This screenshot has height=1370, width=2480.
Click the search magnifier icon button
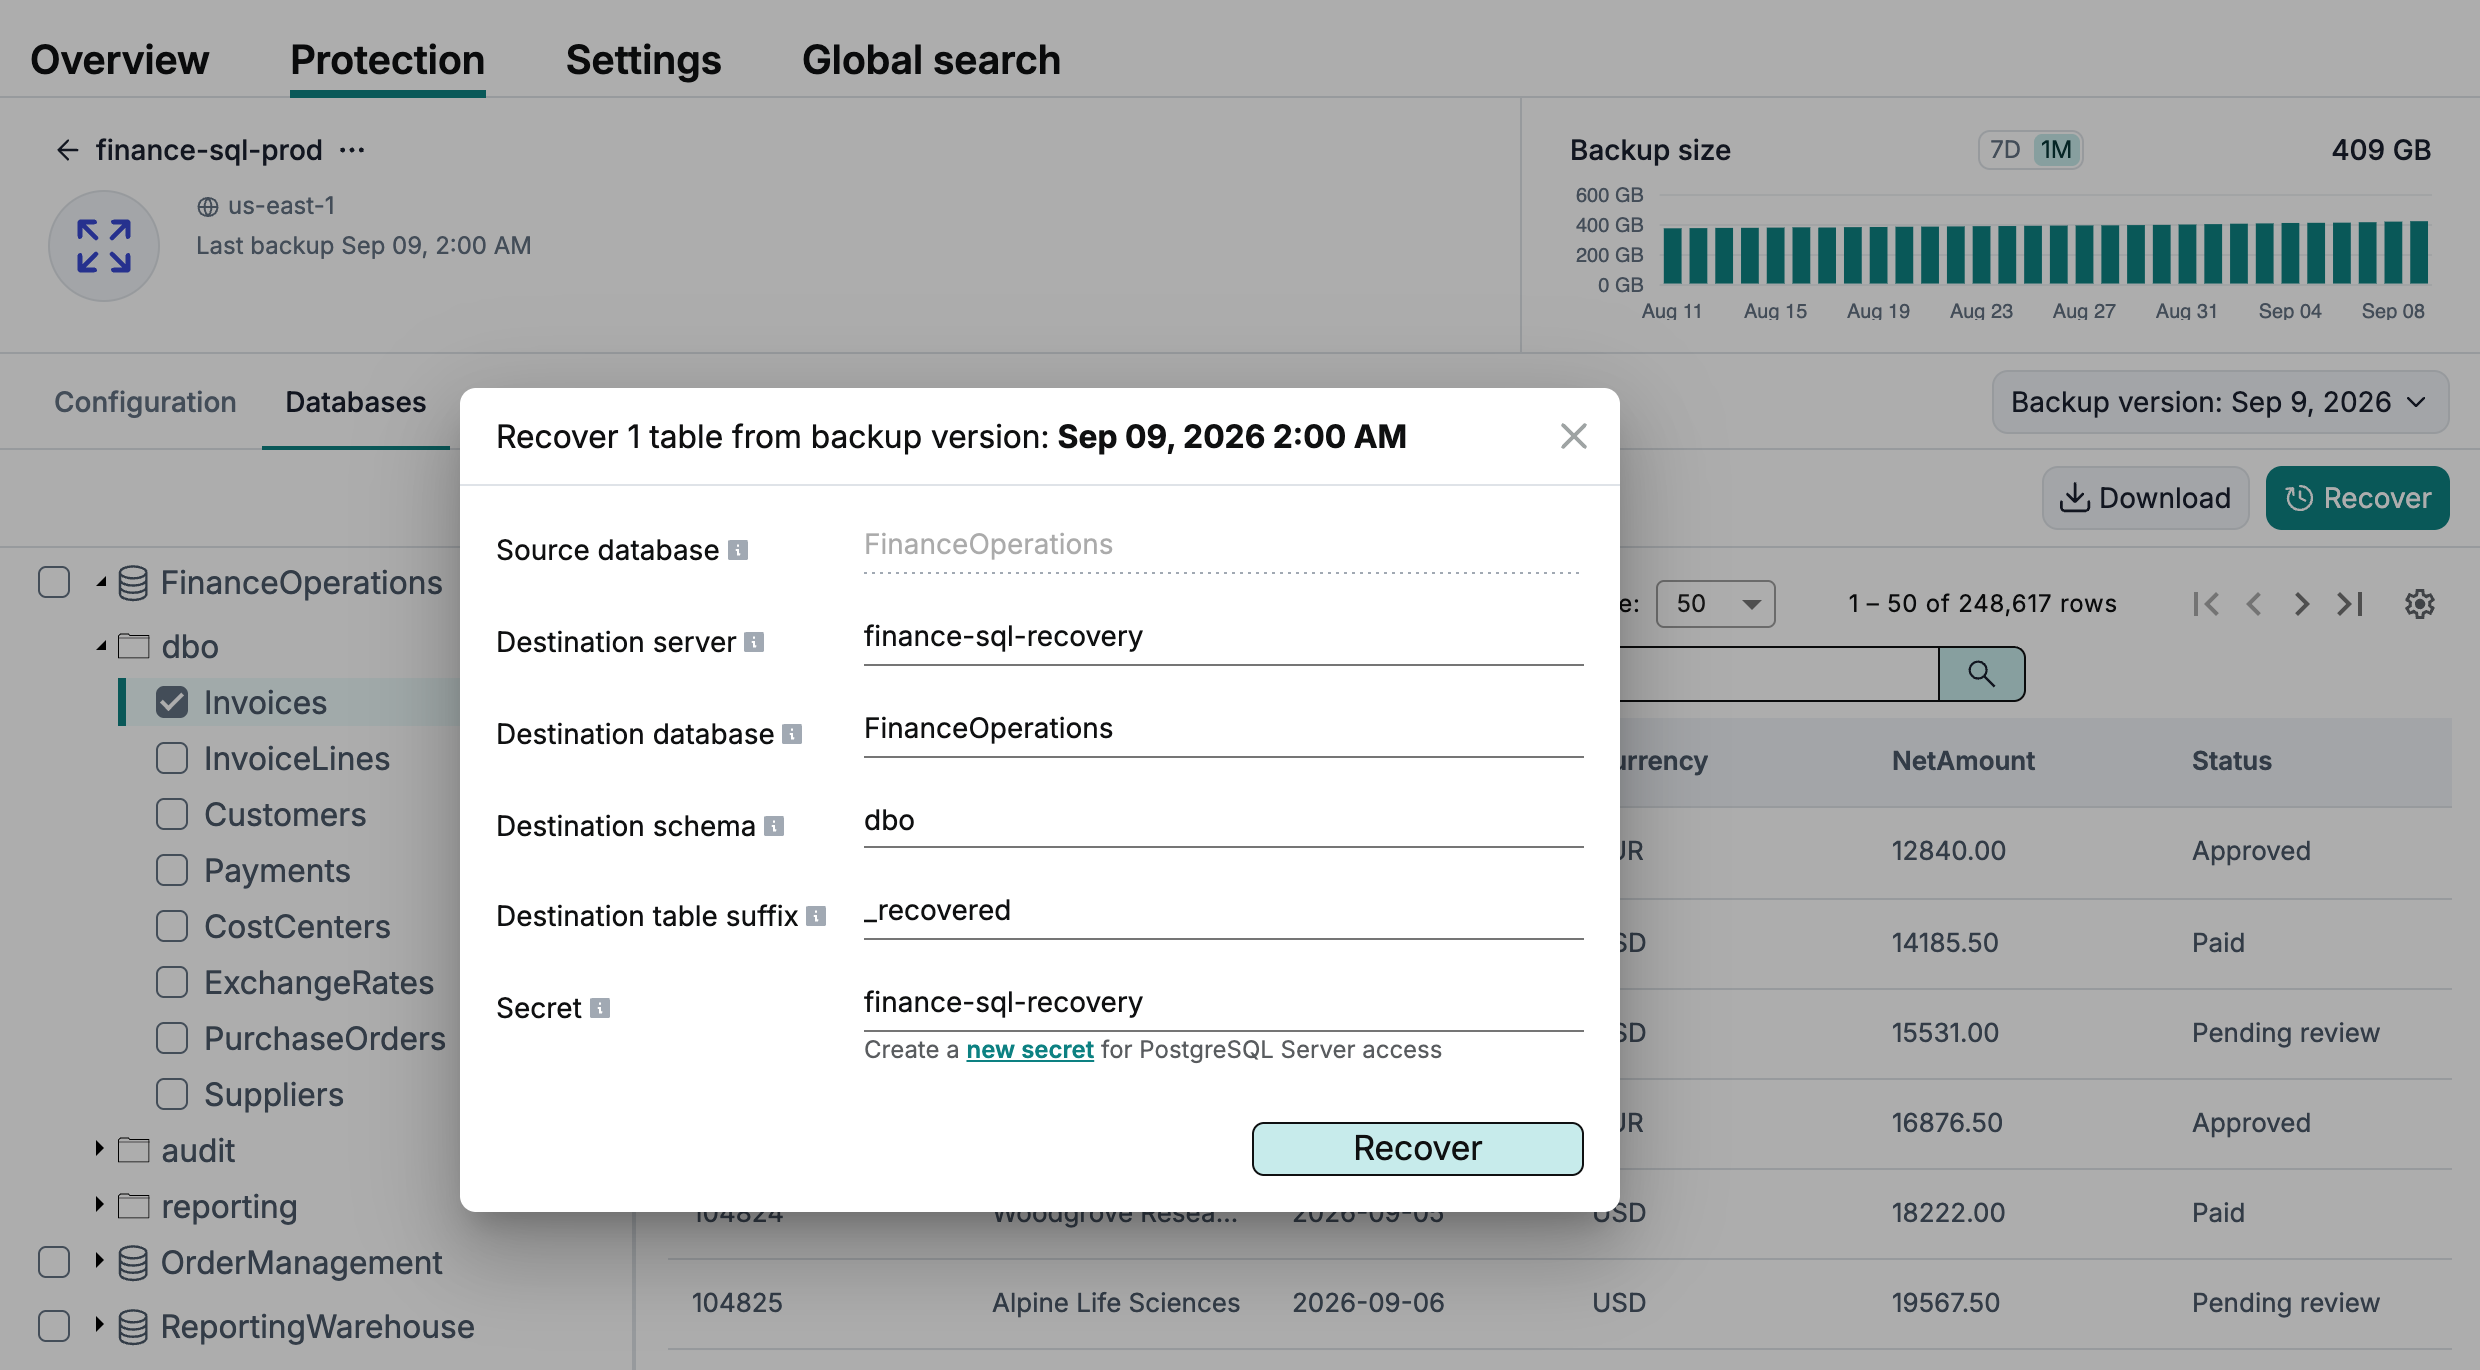click(x=1981, y=674)
